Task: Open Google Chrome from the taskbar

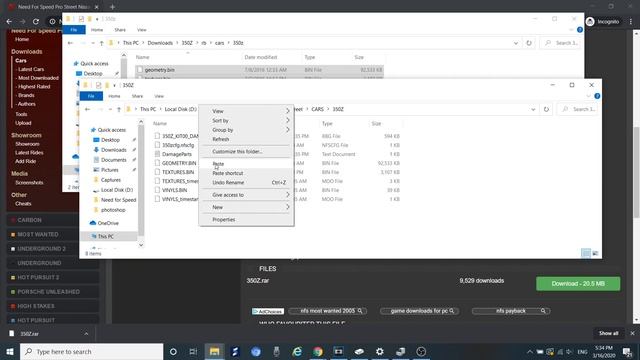Action: (318, 351)
